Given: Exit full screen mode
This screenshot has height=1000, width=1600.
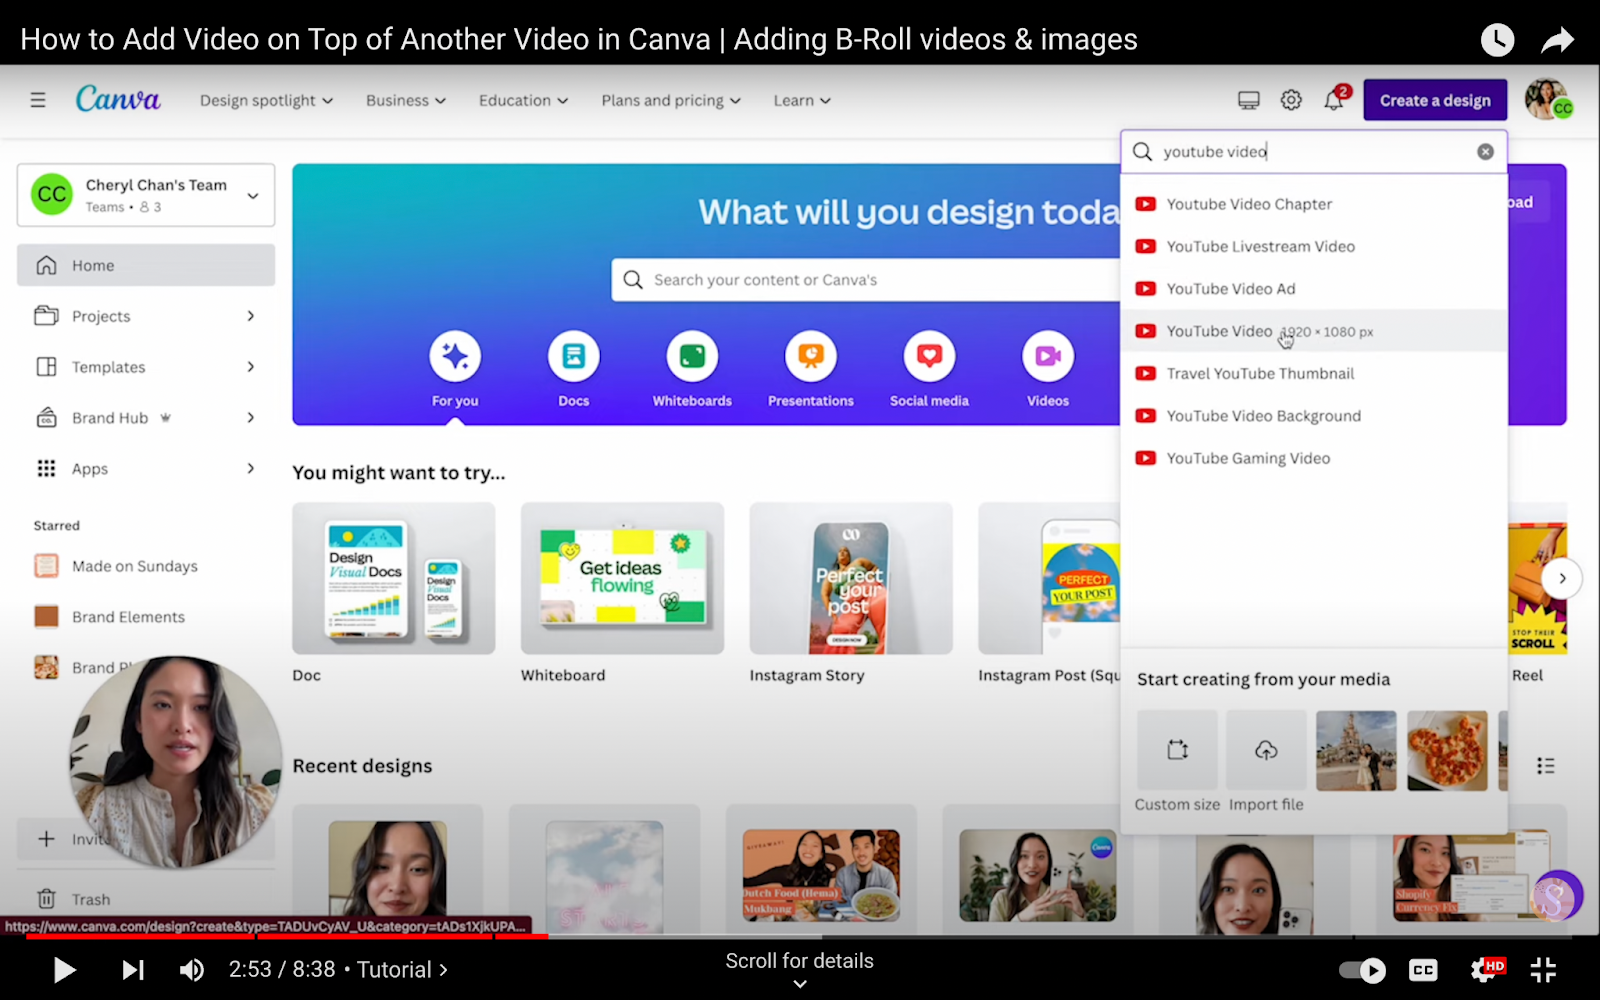Looking at the screenshot, I should coord(1544,970).
